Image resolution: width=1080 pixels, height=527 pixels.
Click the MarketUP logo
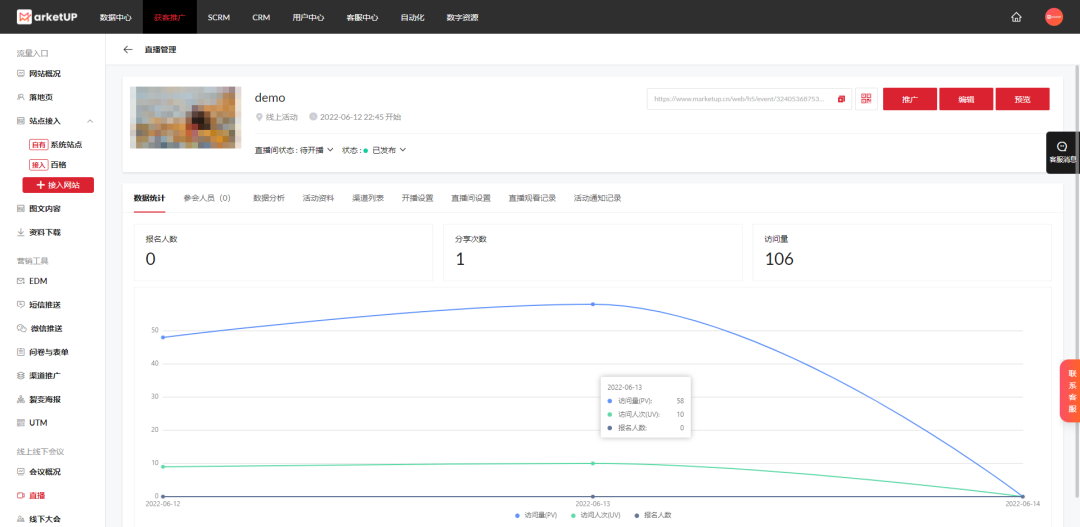click(47, 17)
